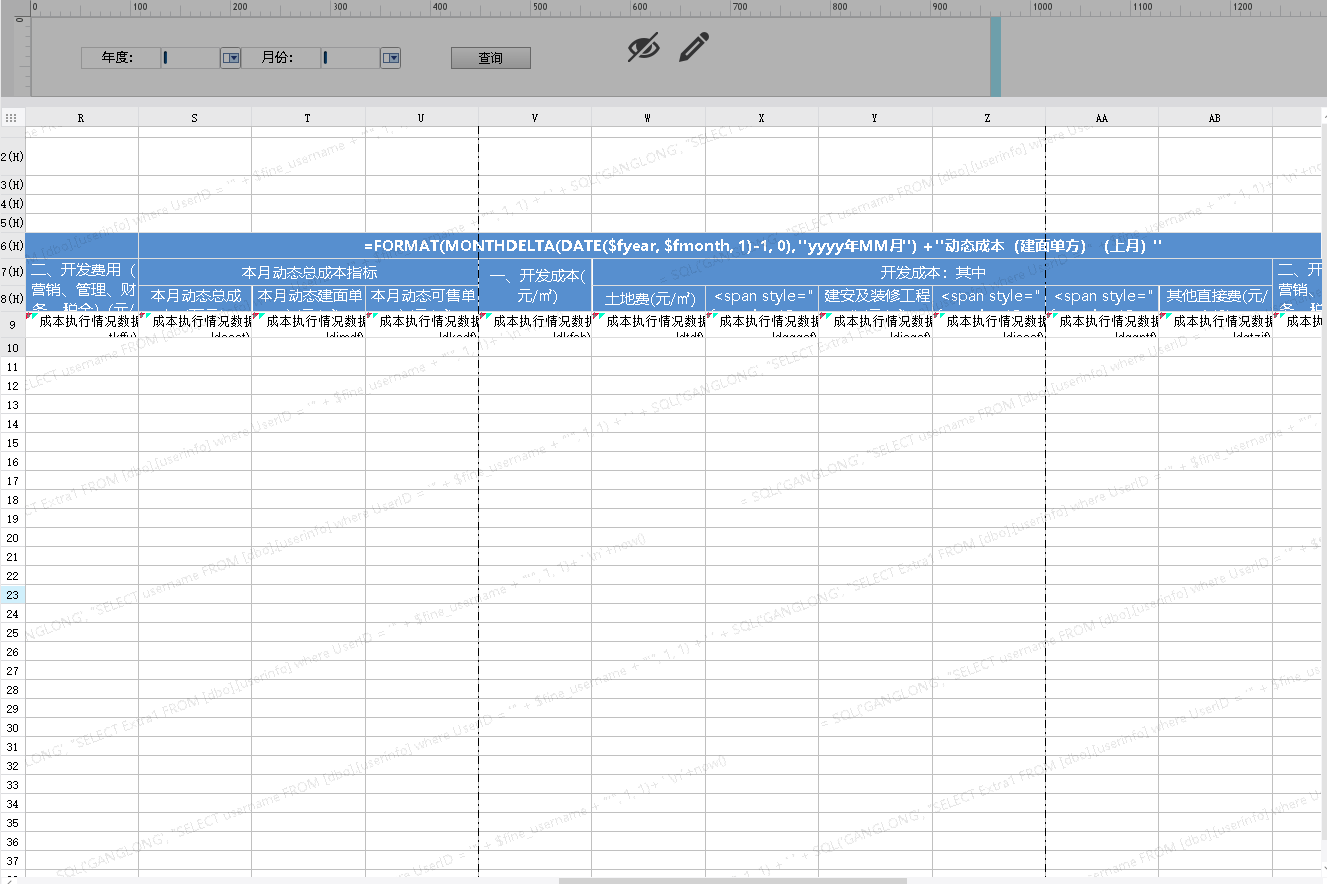The image size is (1327, 884).
Task: Select the 成本执行情况数据 cell in column X
Action: (762, 324)
